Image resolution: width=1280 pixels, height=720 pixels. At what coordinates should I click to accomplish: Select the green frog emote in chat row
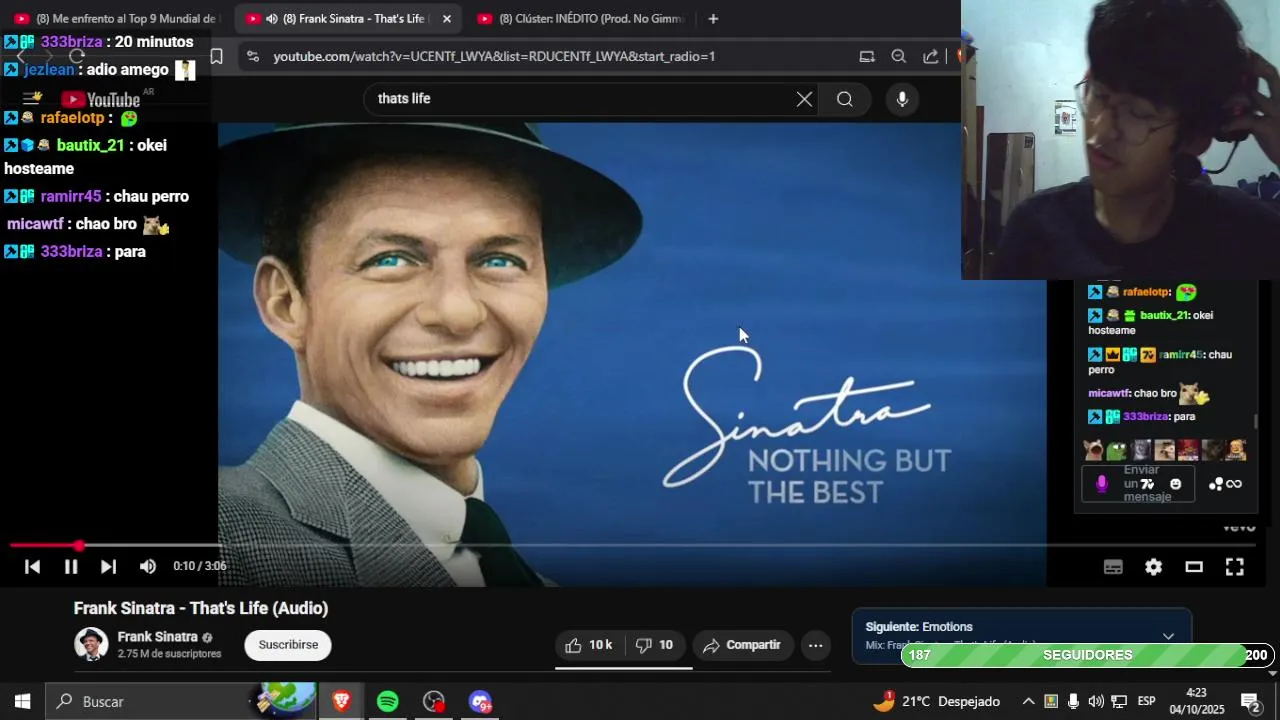pyautogui.click(x=1117, y=450)
